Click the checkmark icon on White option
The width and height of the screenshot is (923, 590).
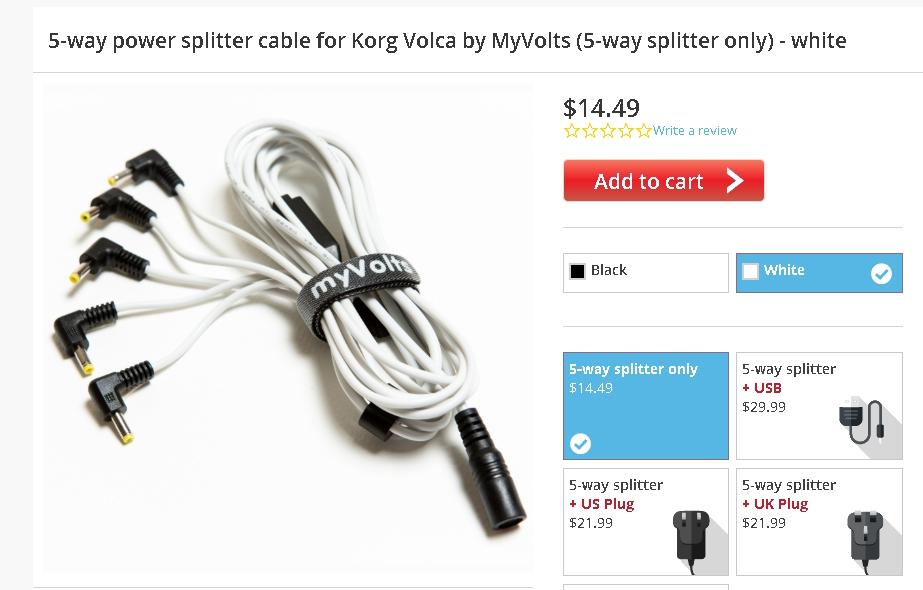pos(881,273)
